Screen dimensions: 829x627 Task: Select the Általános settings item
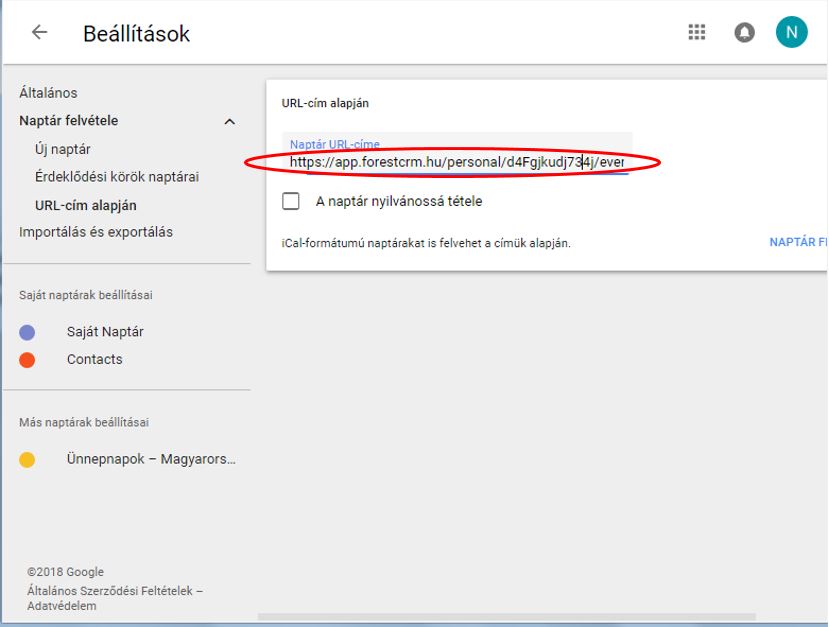[48, 93]
